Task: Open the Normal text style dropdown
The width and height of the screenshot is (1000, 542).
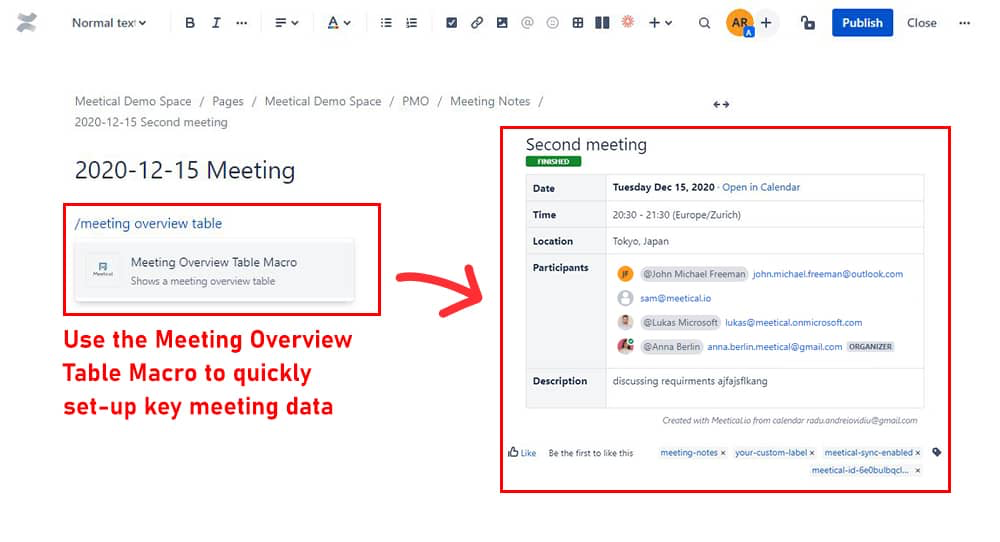Action: point(108,23)
